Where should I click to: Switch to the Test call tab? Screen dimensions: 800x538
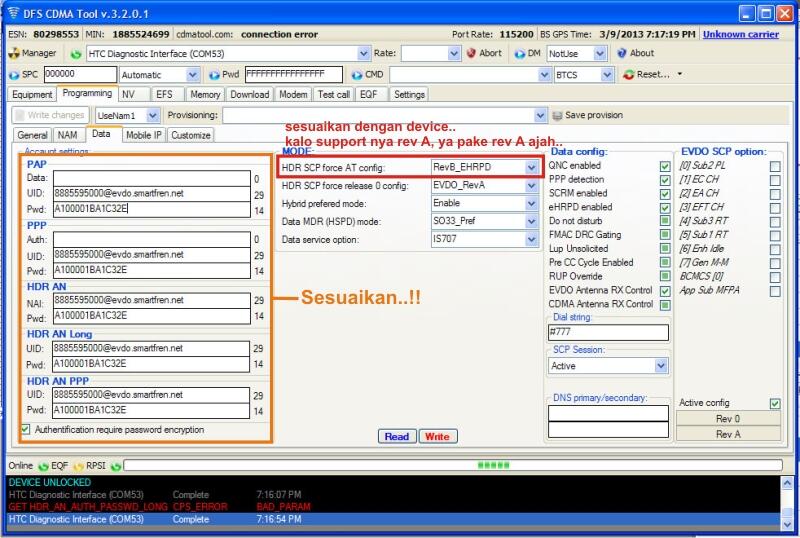[x=334, y=95]
